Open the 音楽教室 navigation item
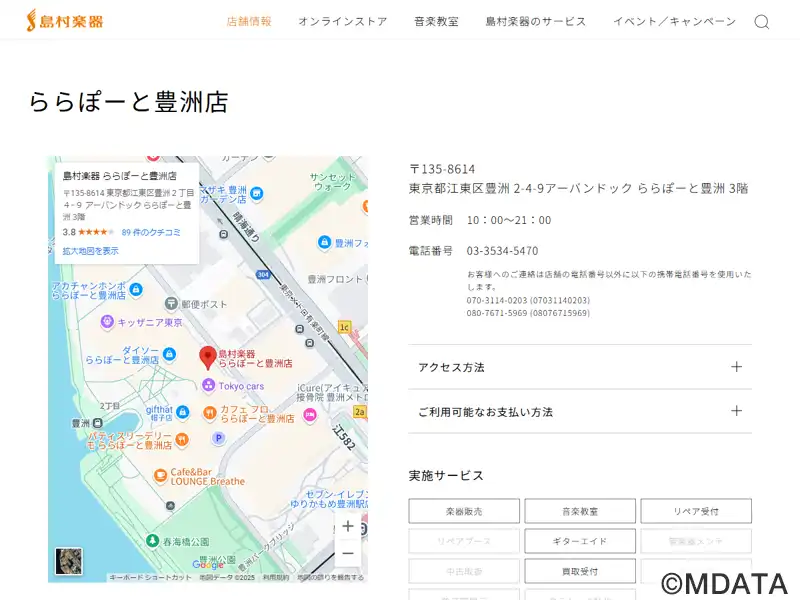 (436, 21)
